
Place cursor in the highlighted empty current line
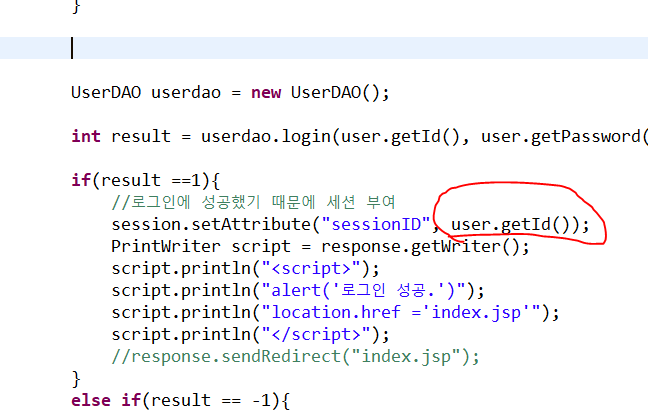[324, 48]
